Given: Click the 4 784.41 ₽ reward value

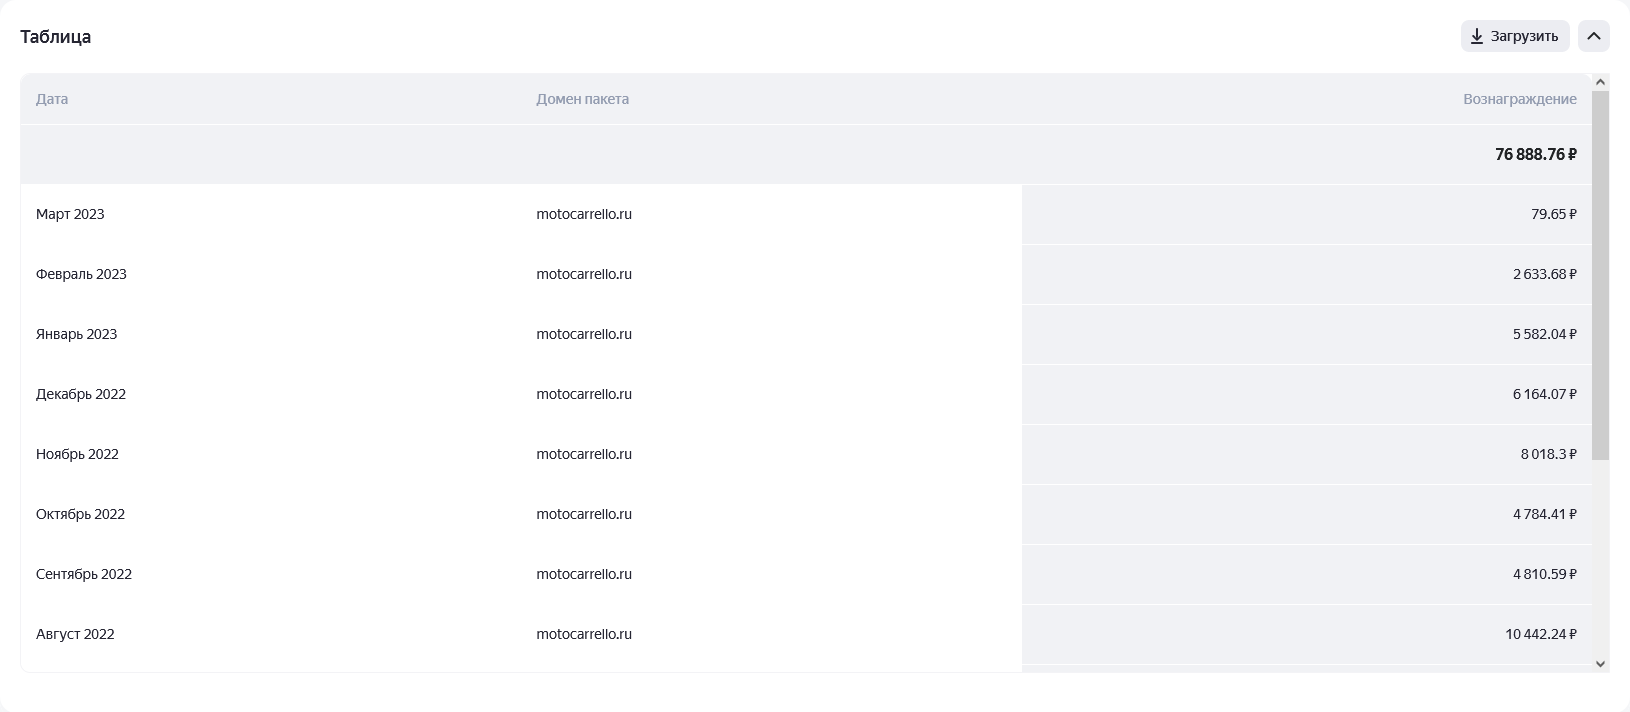Looking at the screenshot, I should (x=1545, y=514).
